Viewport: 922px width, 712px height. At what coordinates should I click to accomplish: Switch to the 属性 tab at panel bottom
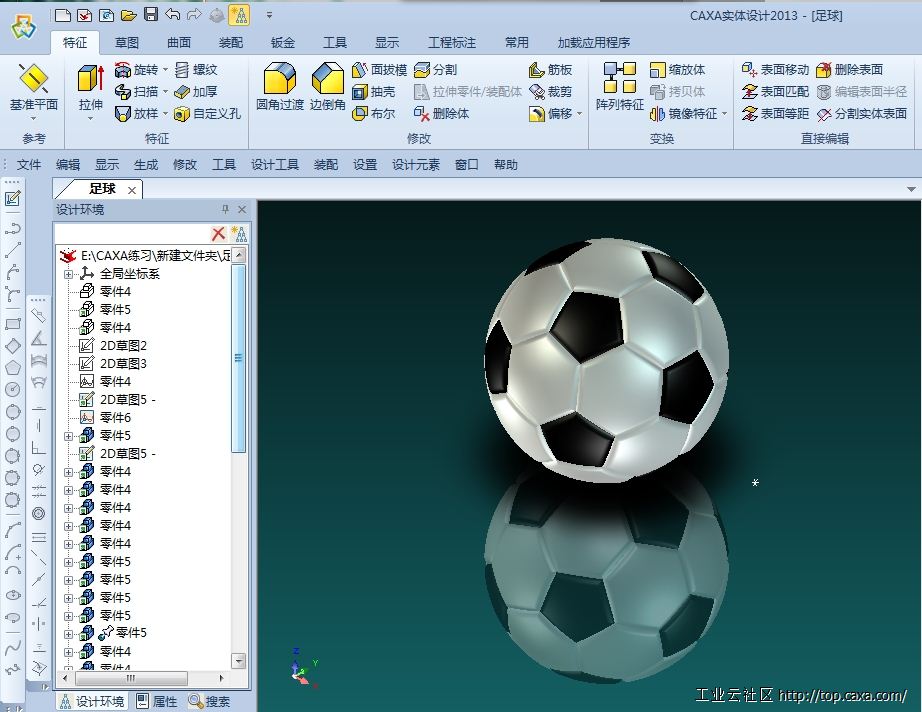pyautogui.click(x=156, y=702)
